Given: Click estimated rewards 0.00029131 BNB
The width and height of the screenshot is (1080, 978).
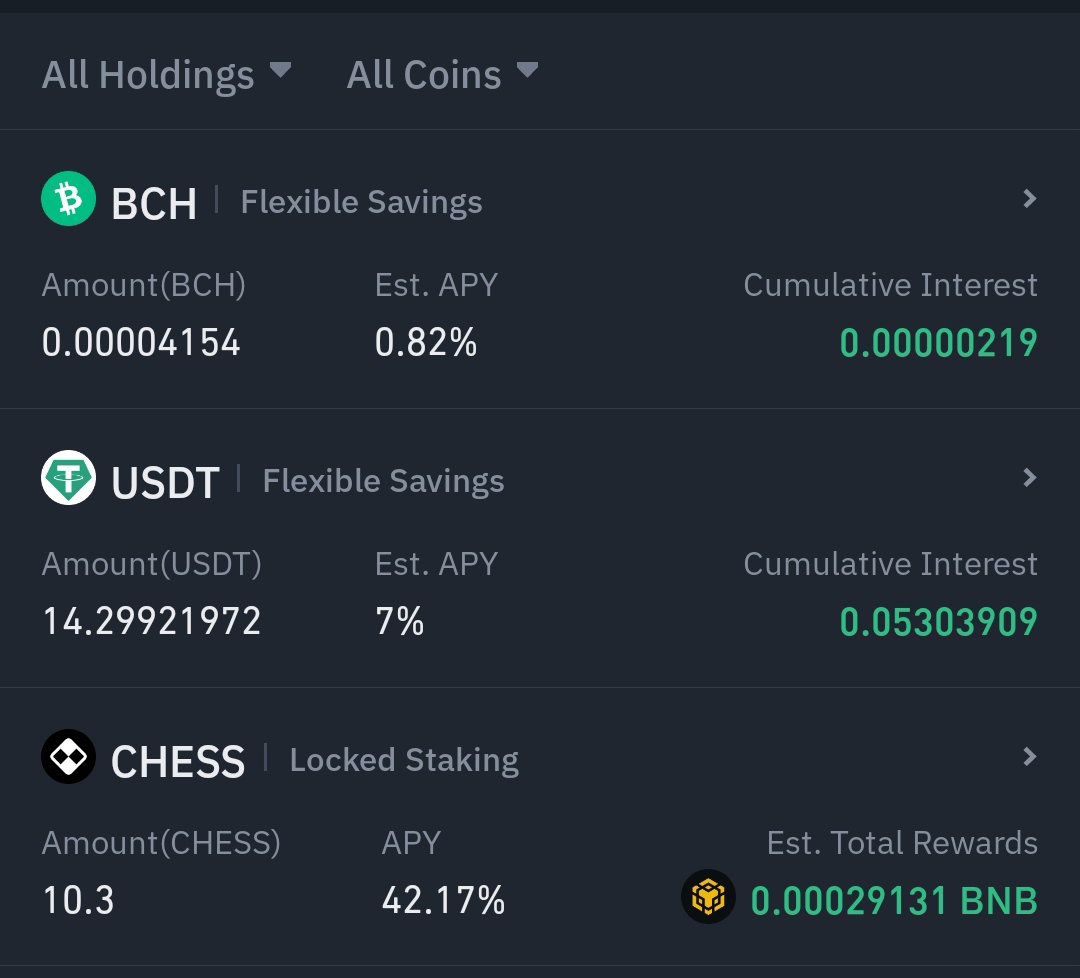Looking at the screenshot, I should [894, 901].
